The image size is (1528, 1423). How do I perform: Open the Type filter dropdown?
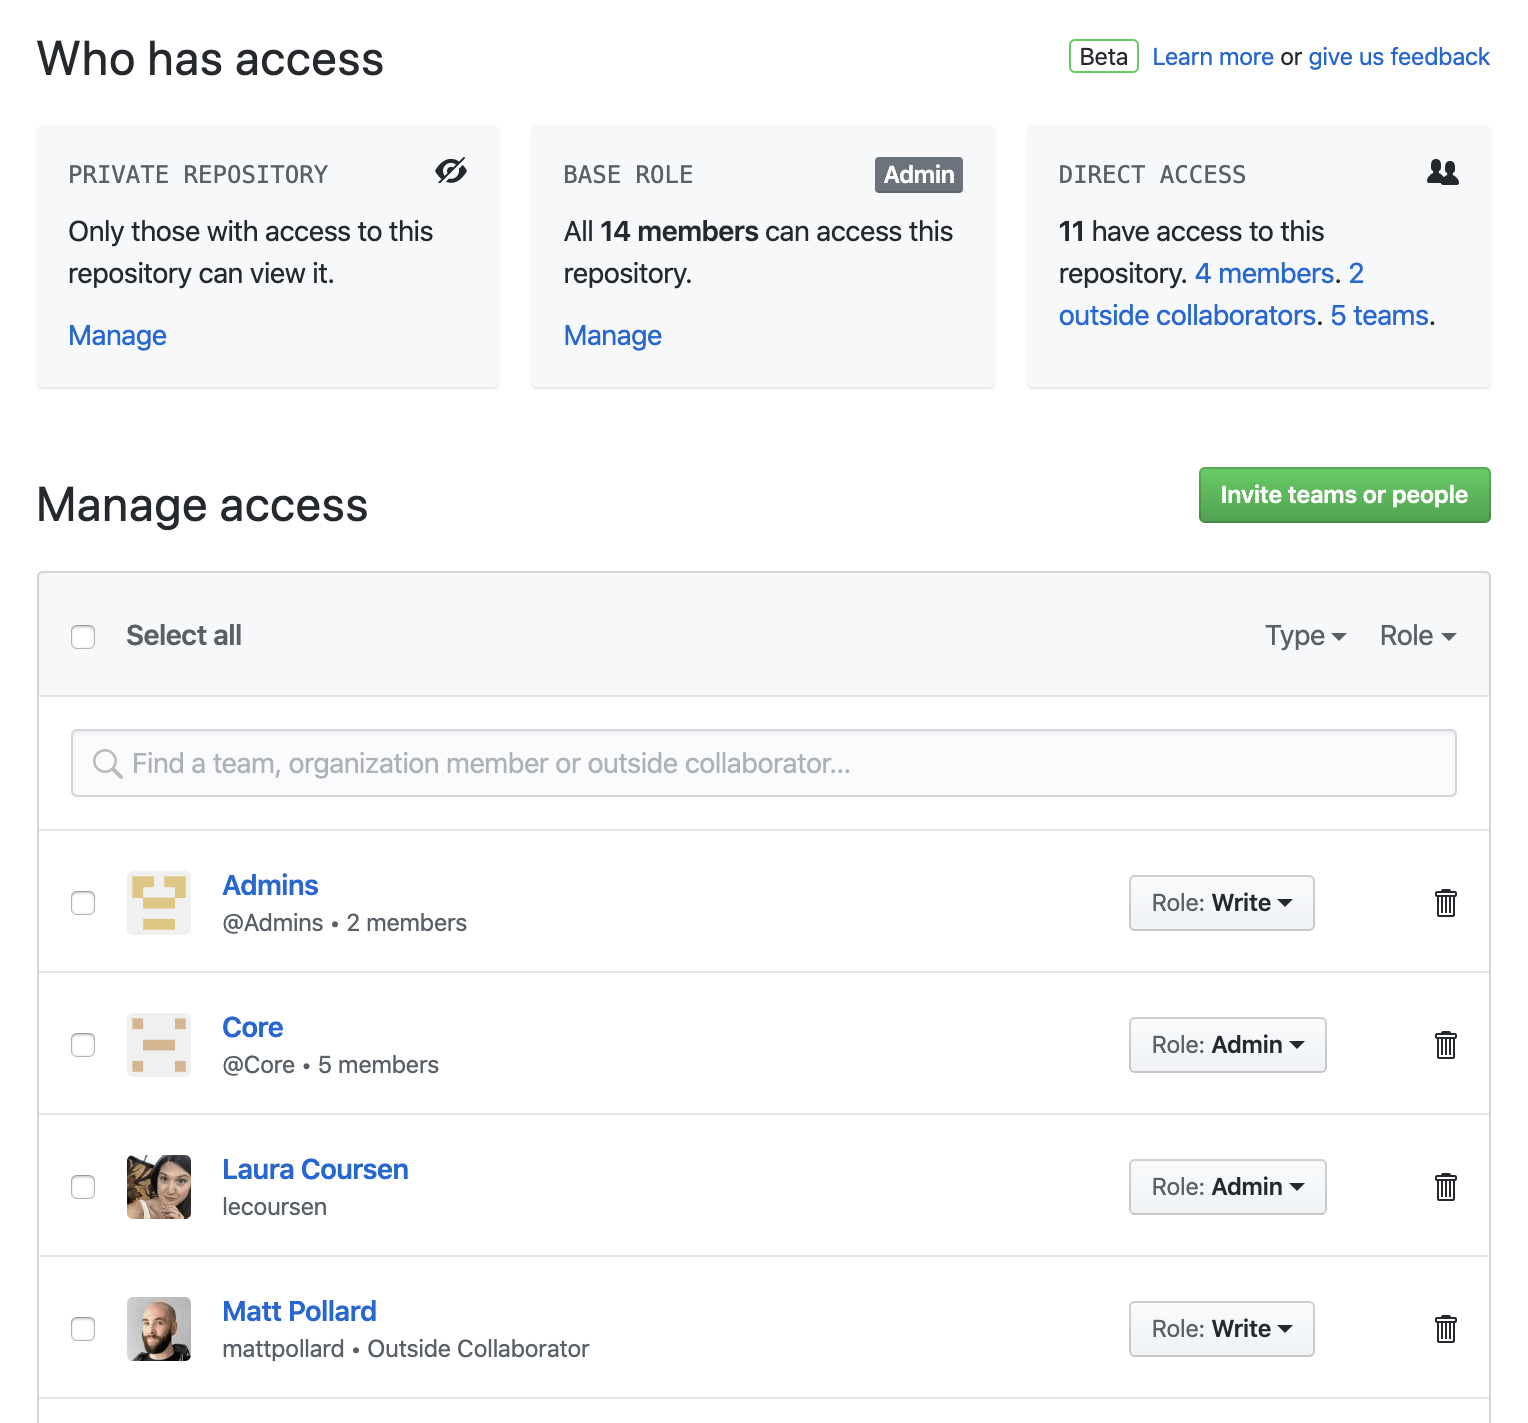tap(1304, 636)
